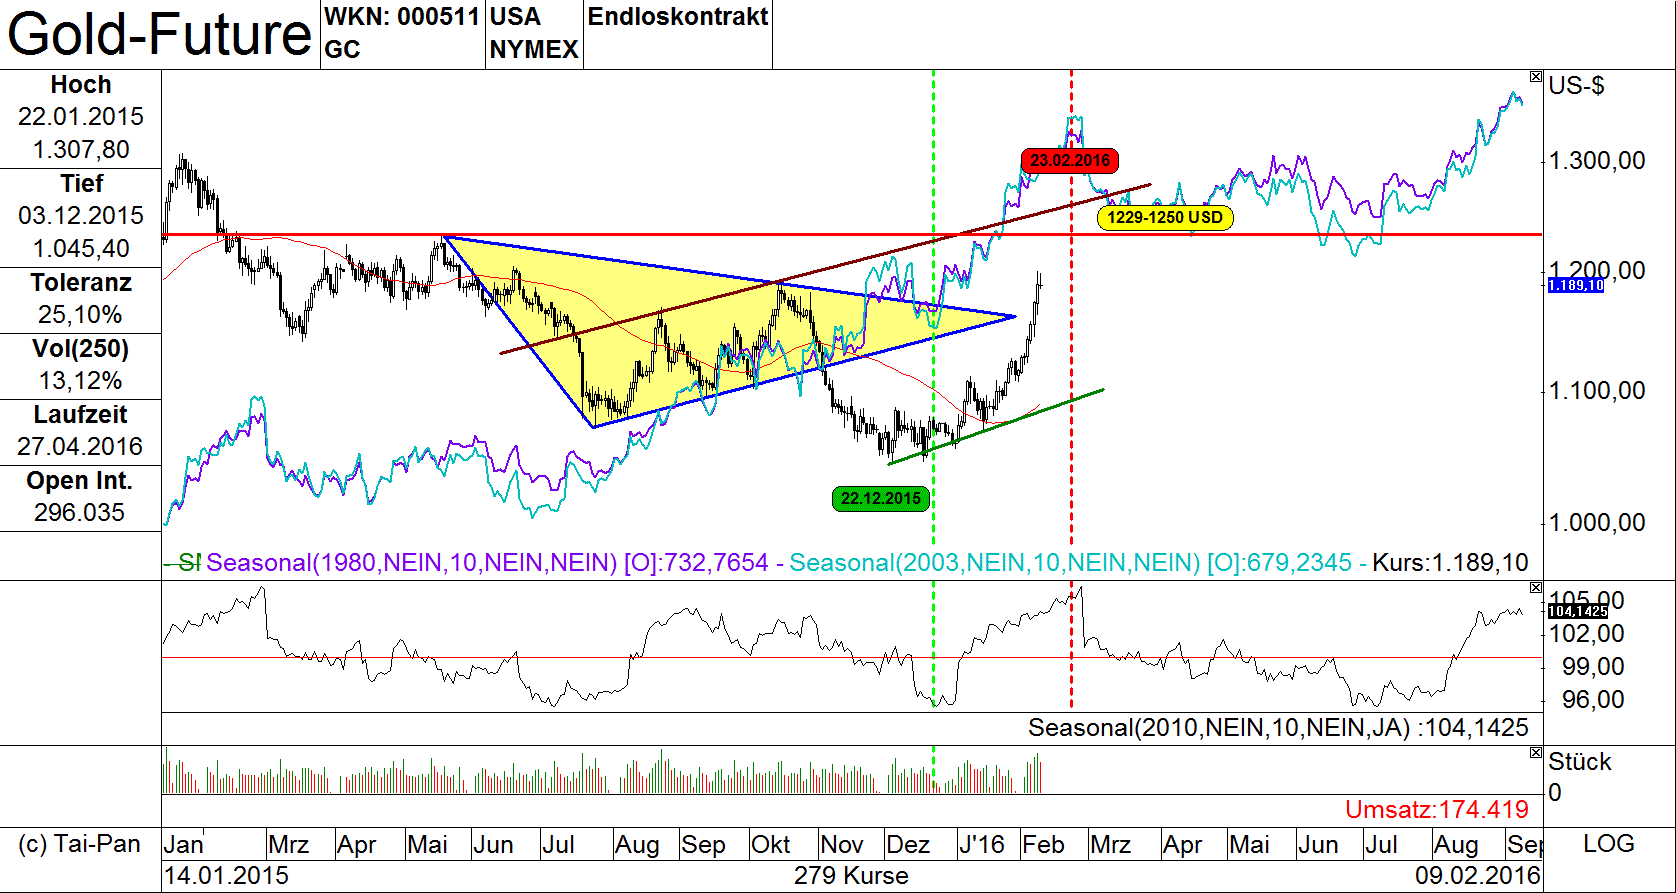Click the Tief label

pyautogui.click(x=81, y=184)
